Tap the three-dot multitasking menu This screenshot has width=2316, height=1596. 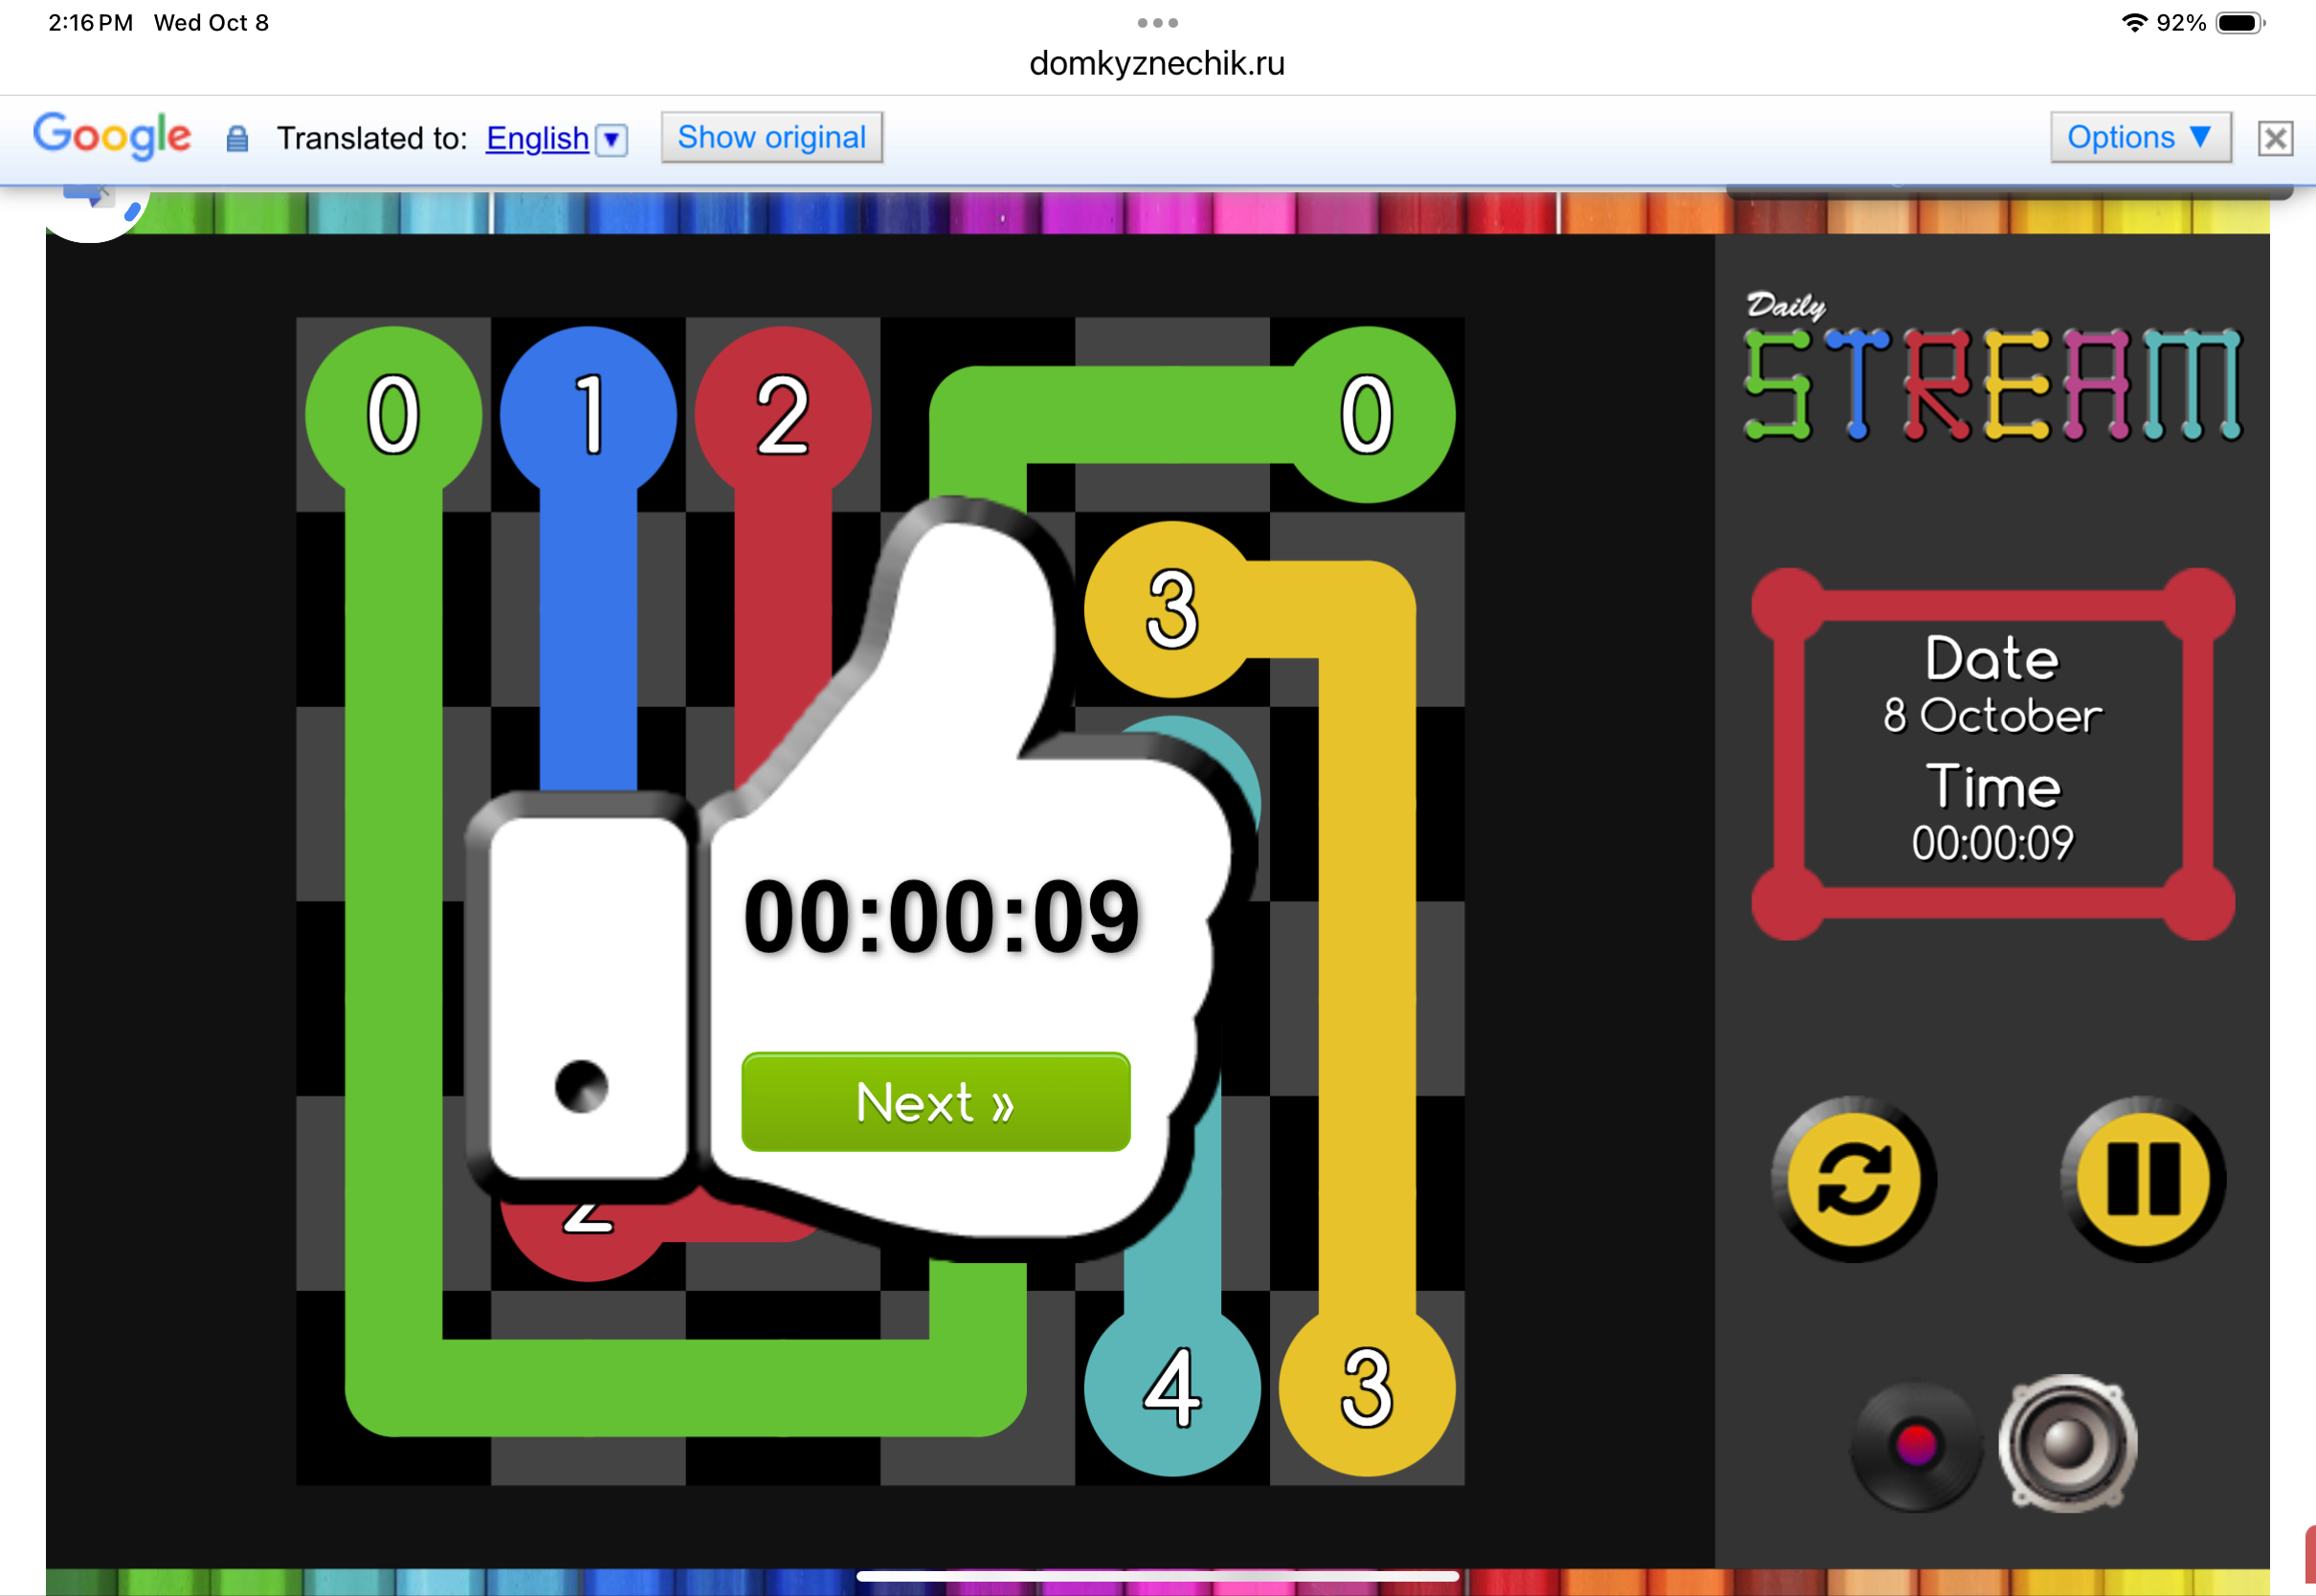(x=1157, y=22)
